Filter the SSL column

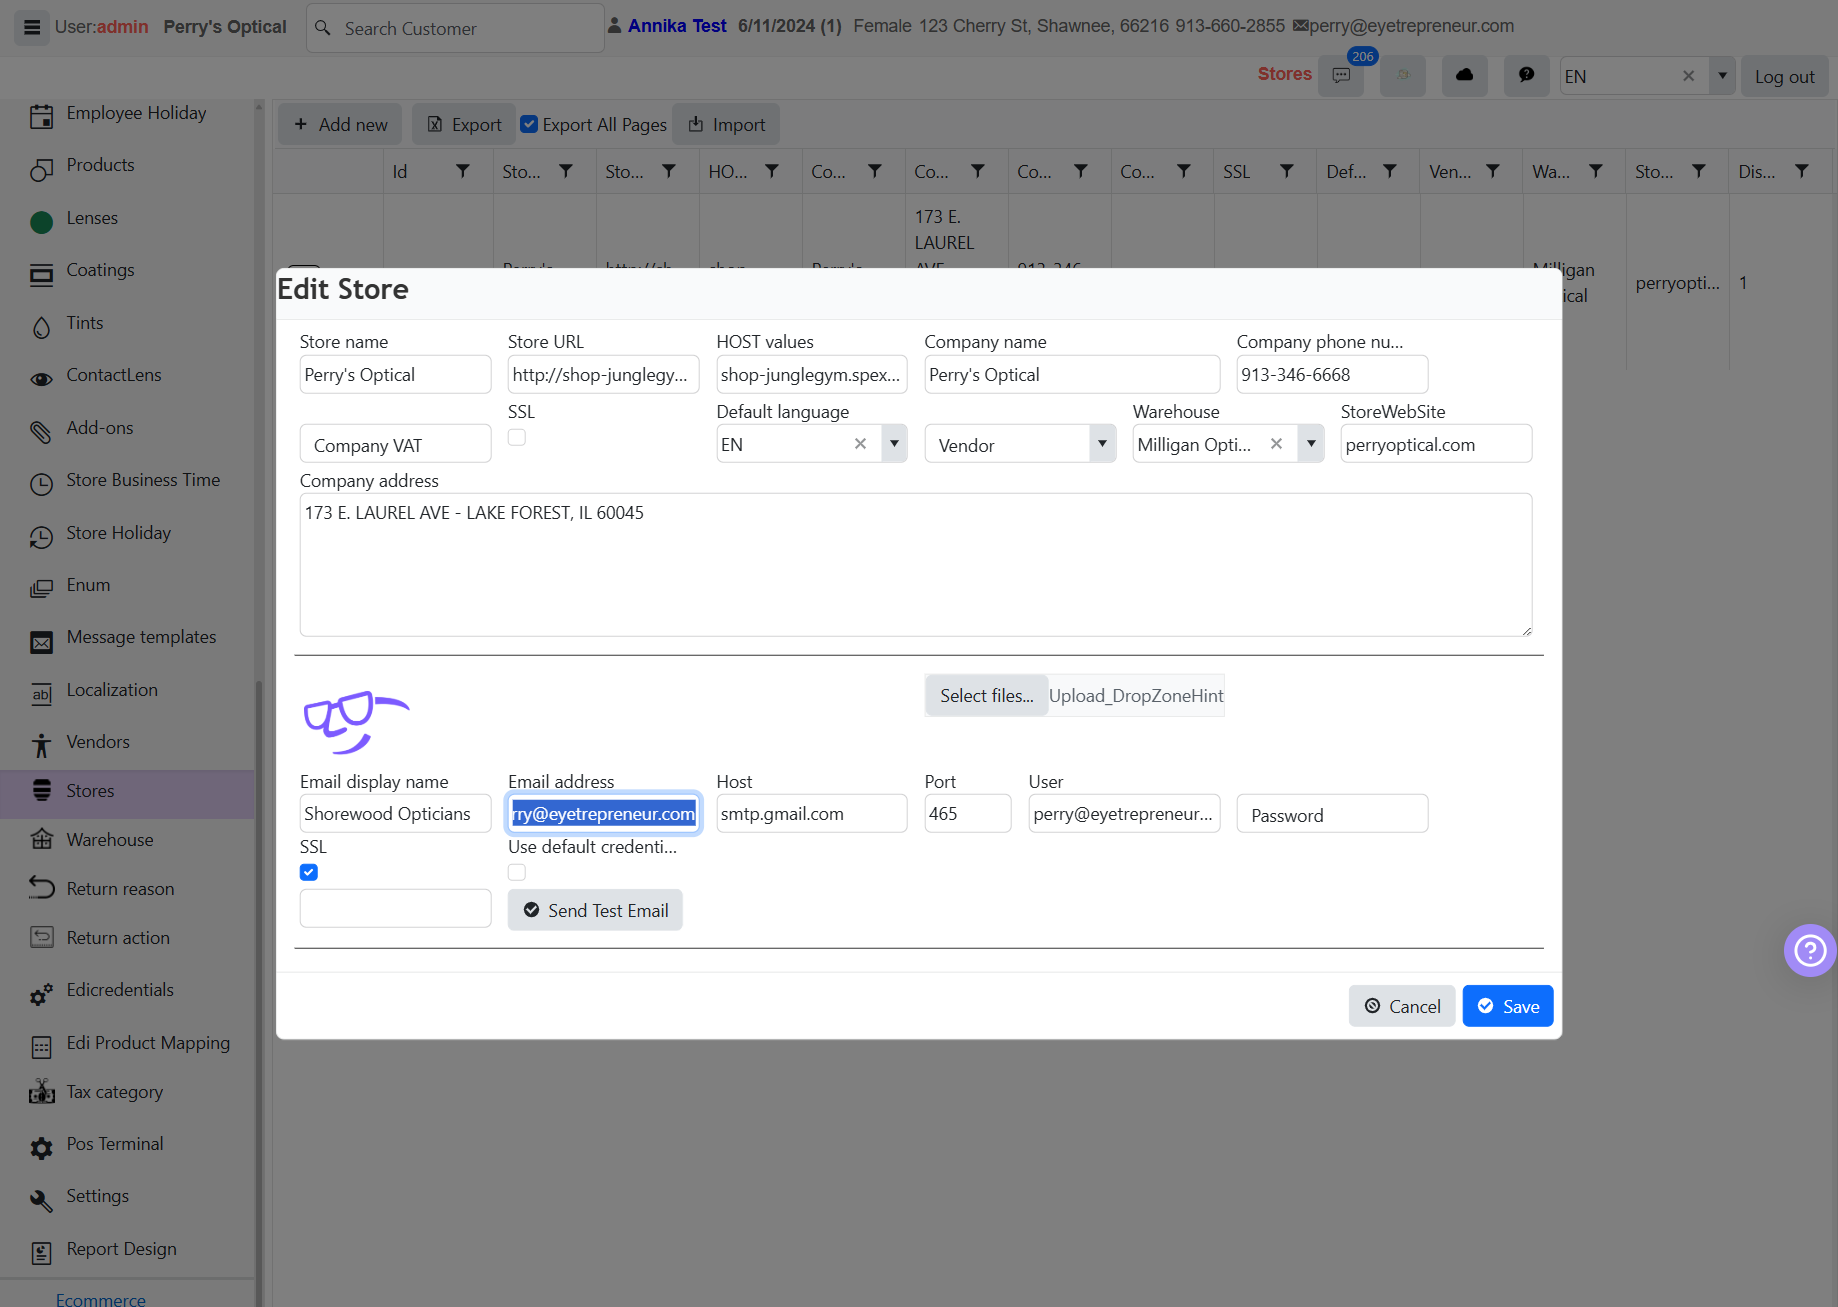point(1287,172)
